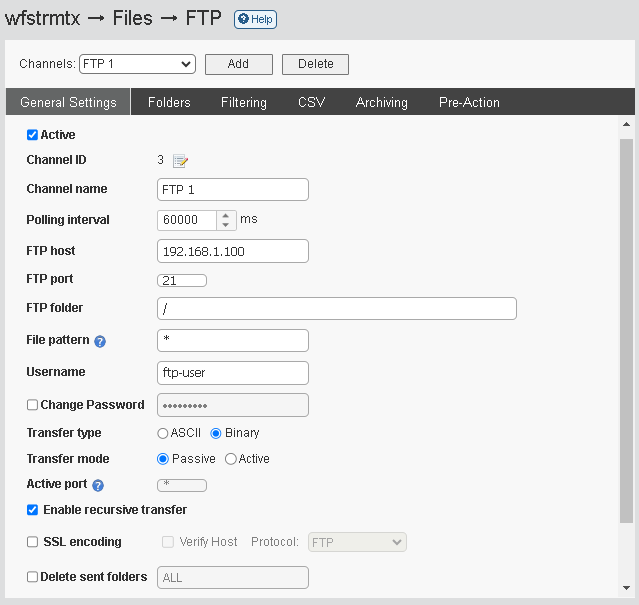Click the scrollbar down arrow
The image size is (639, 605).
click(626, 587)
